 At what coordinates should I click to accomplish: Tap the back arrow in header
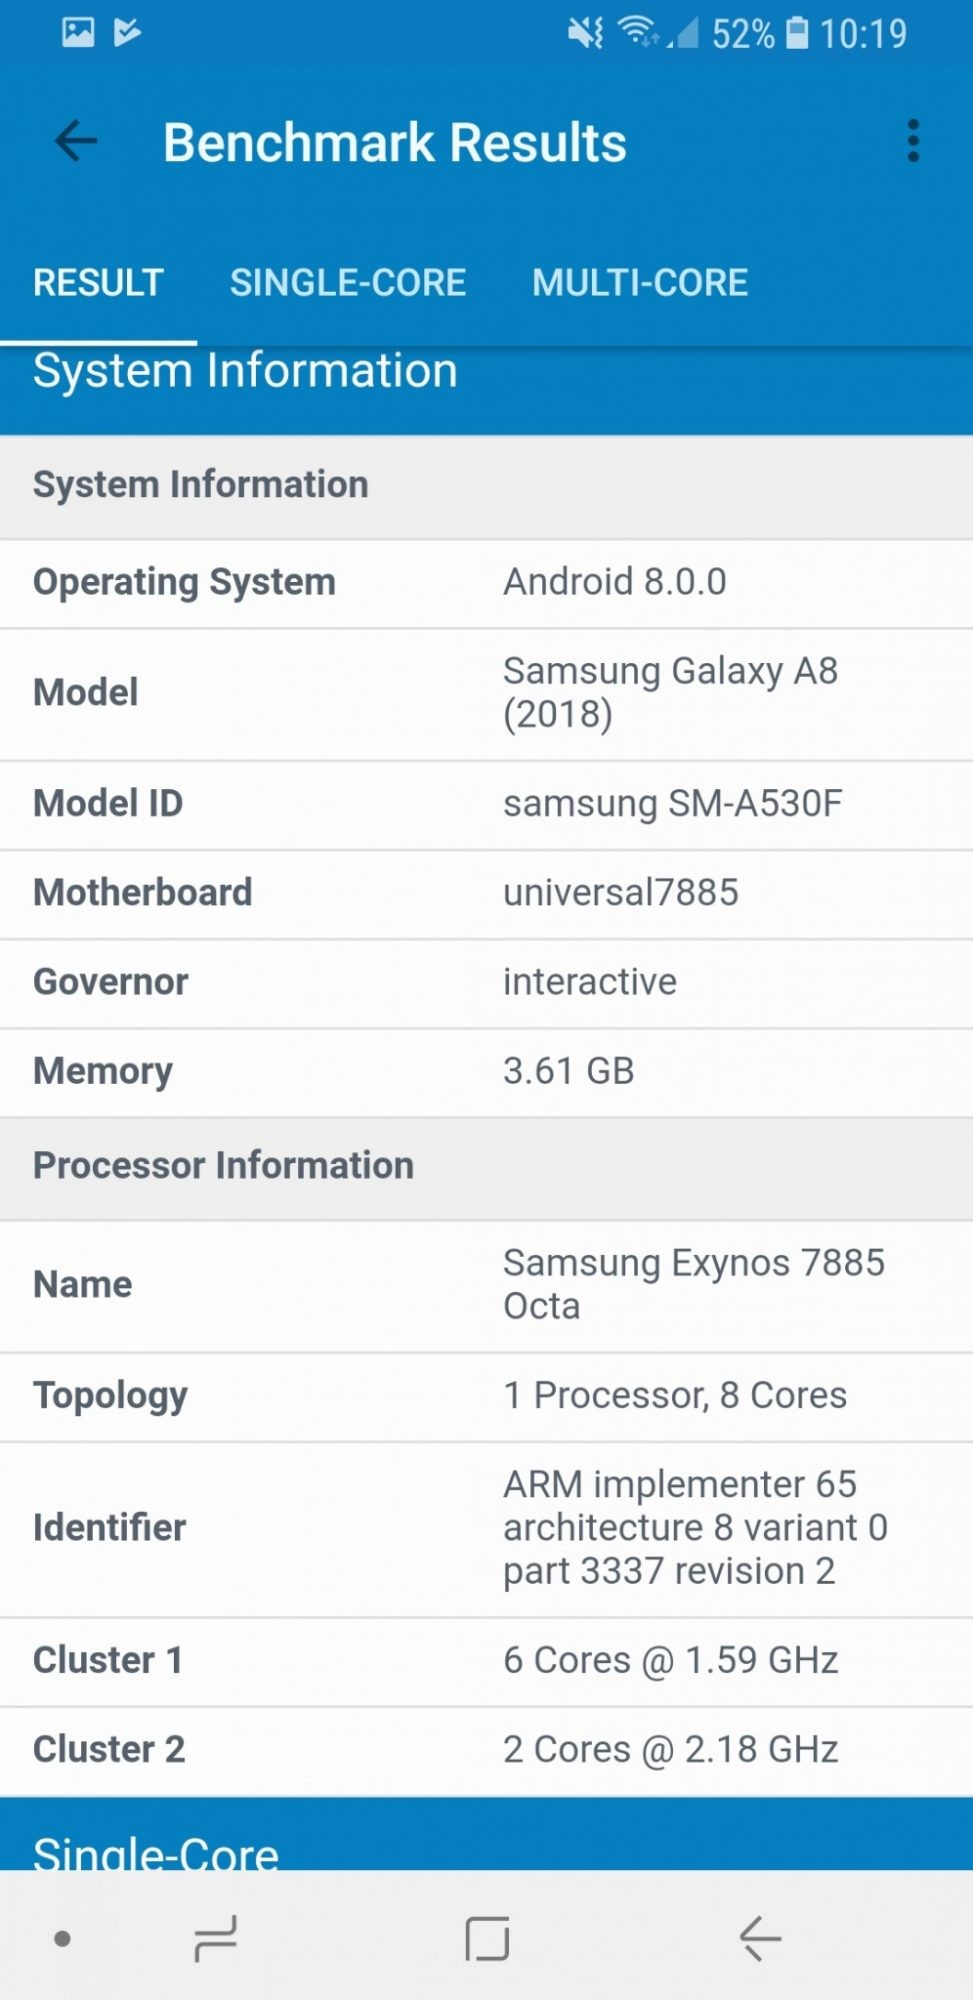[76, 141]
